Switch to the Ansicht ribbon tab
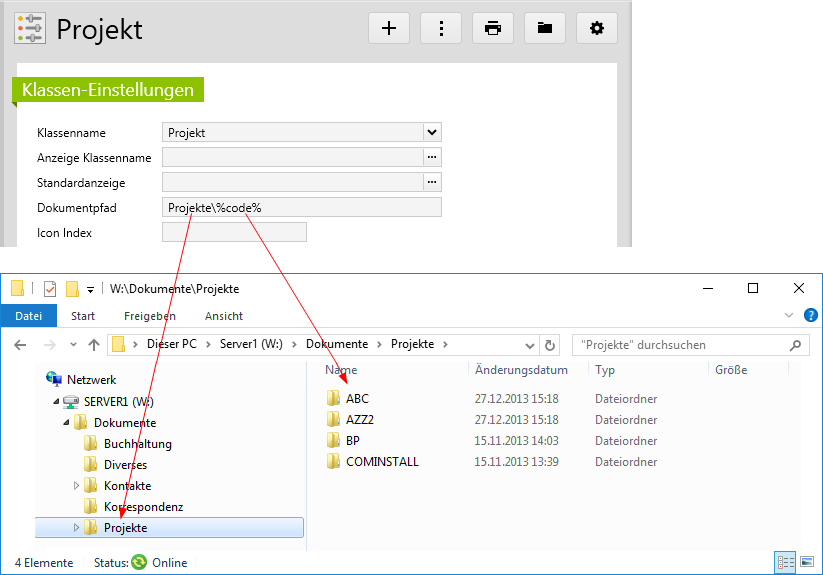The width and height of the screenshot is (823, 575). [x=224, y=316]
